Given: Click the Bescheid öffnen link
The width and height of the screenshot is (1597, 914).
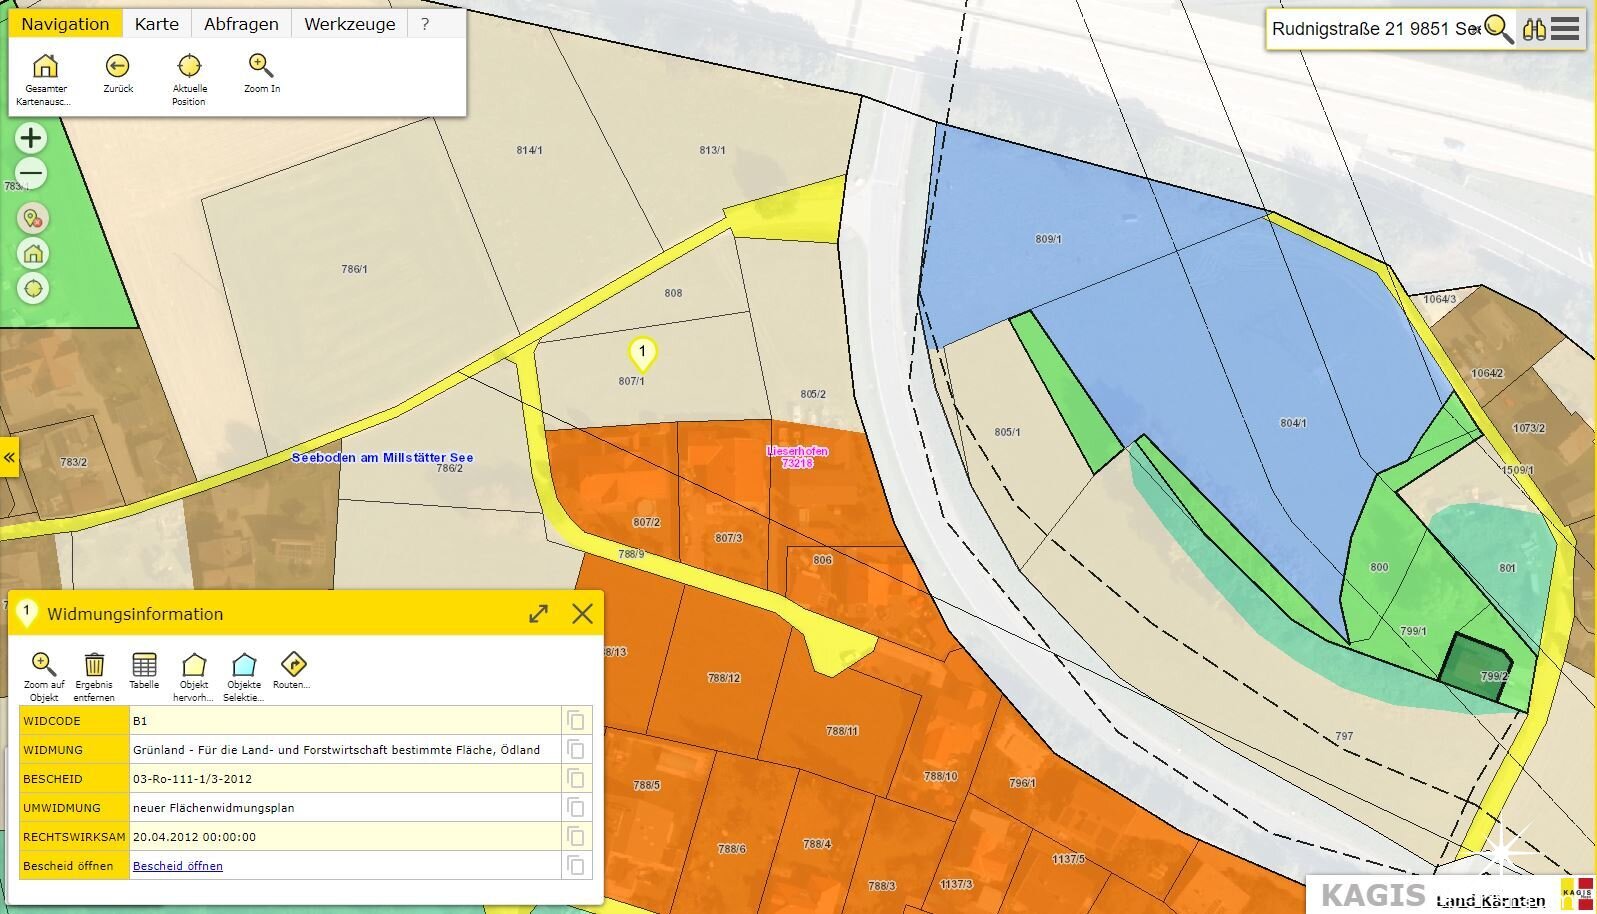Looking at the screenshot, I should point(178,866).
